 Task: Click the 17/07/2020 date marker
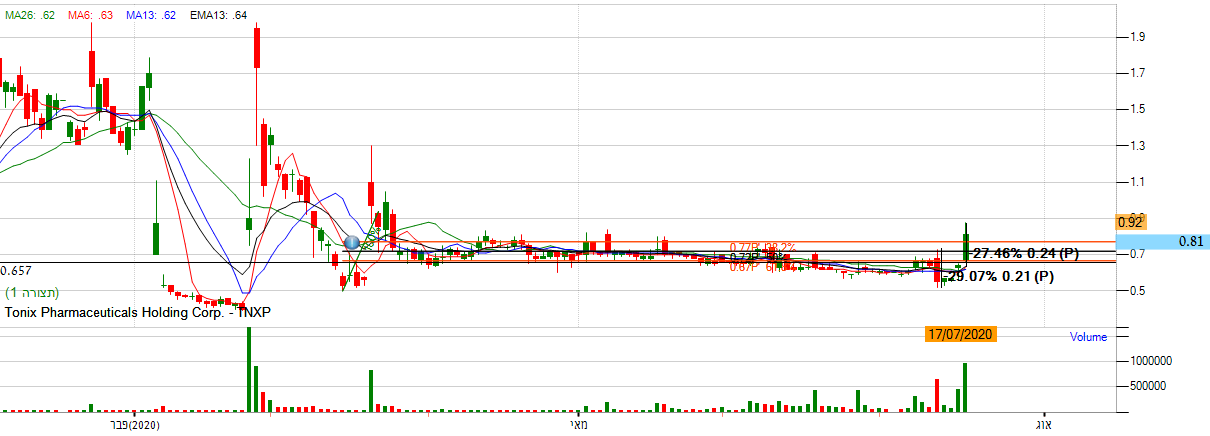pyautogui.click(x=958, y=334)
